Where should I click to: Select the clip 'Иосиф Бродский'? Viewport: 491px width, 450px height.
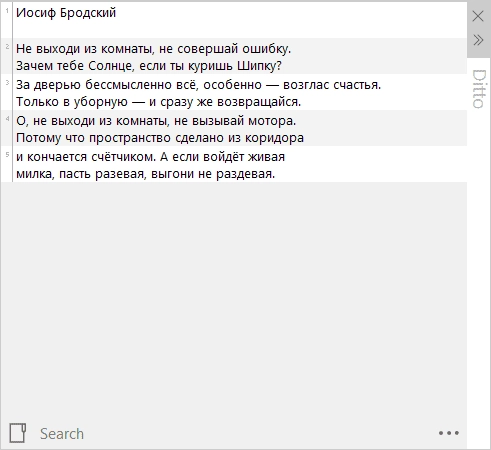[x=234, y=20]
